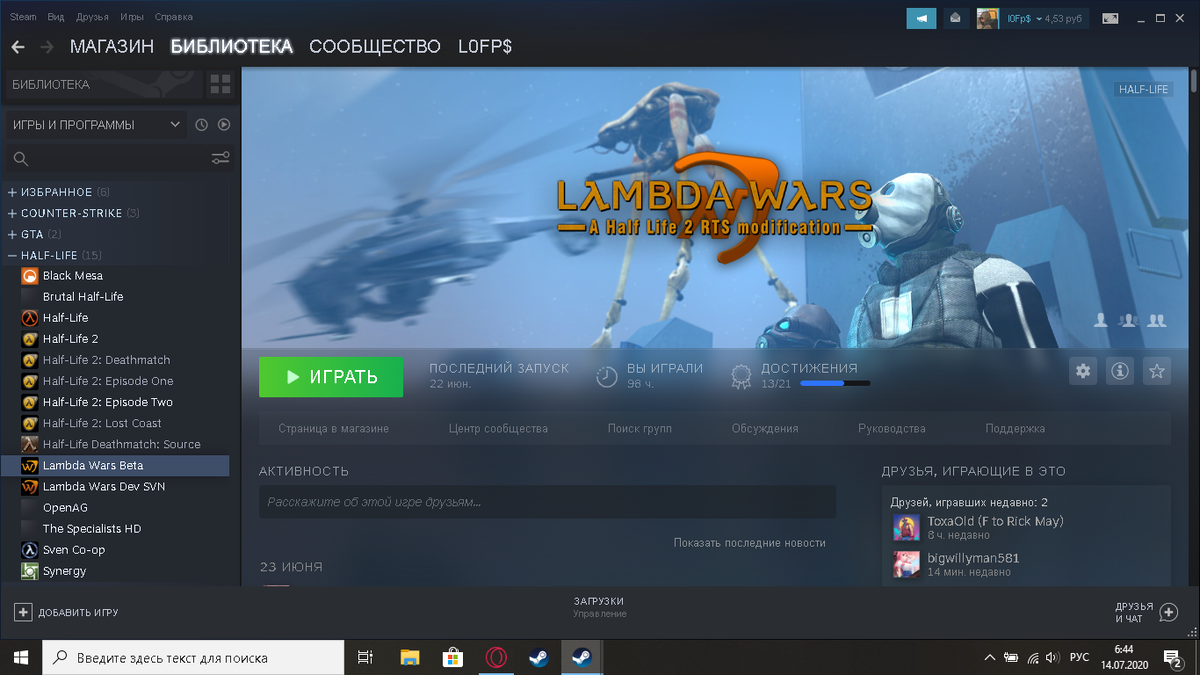Click the search magnifier icon in library
The image size is (1200, 675).
click(21, 158)
